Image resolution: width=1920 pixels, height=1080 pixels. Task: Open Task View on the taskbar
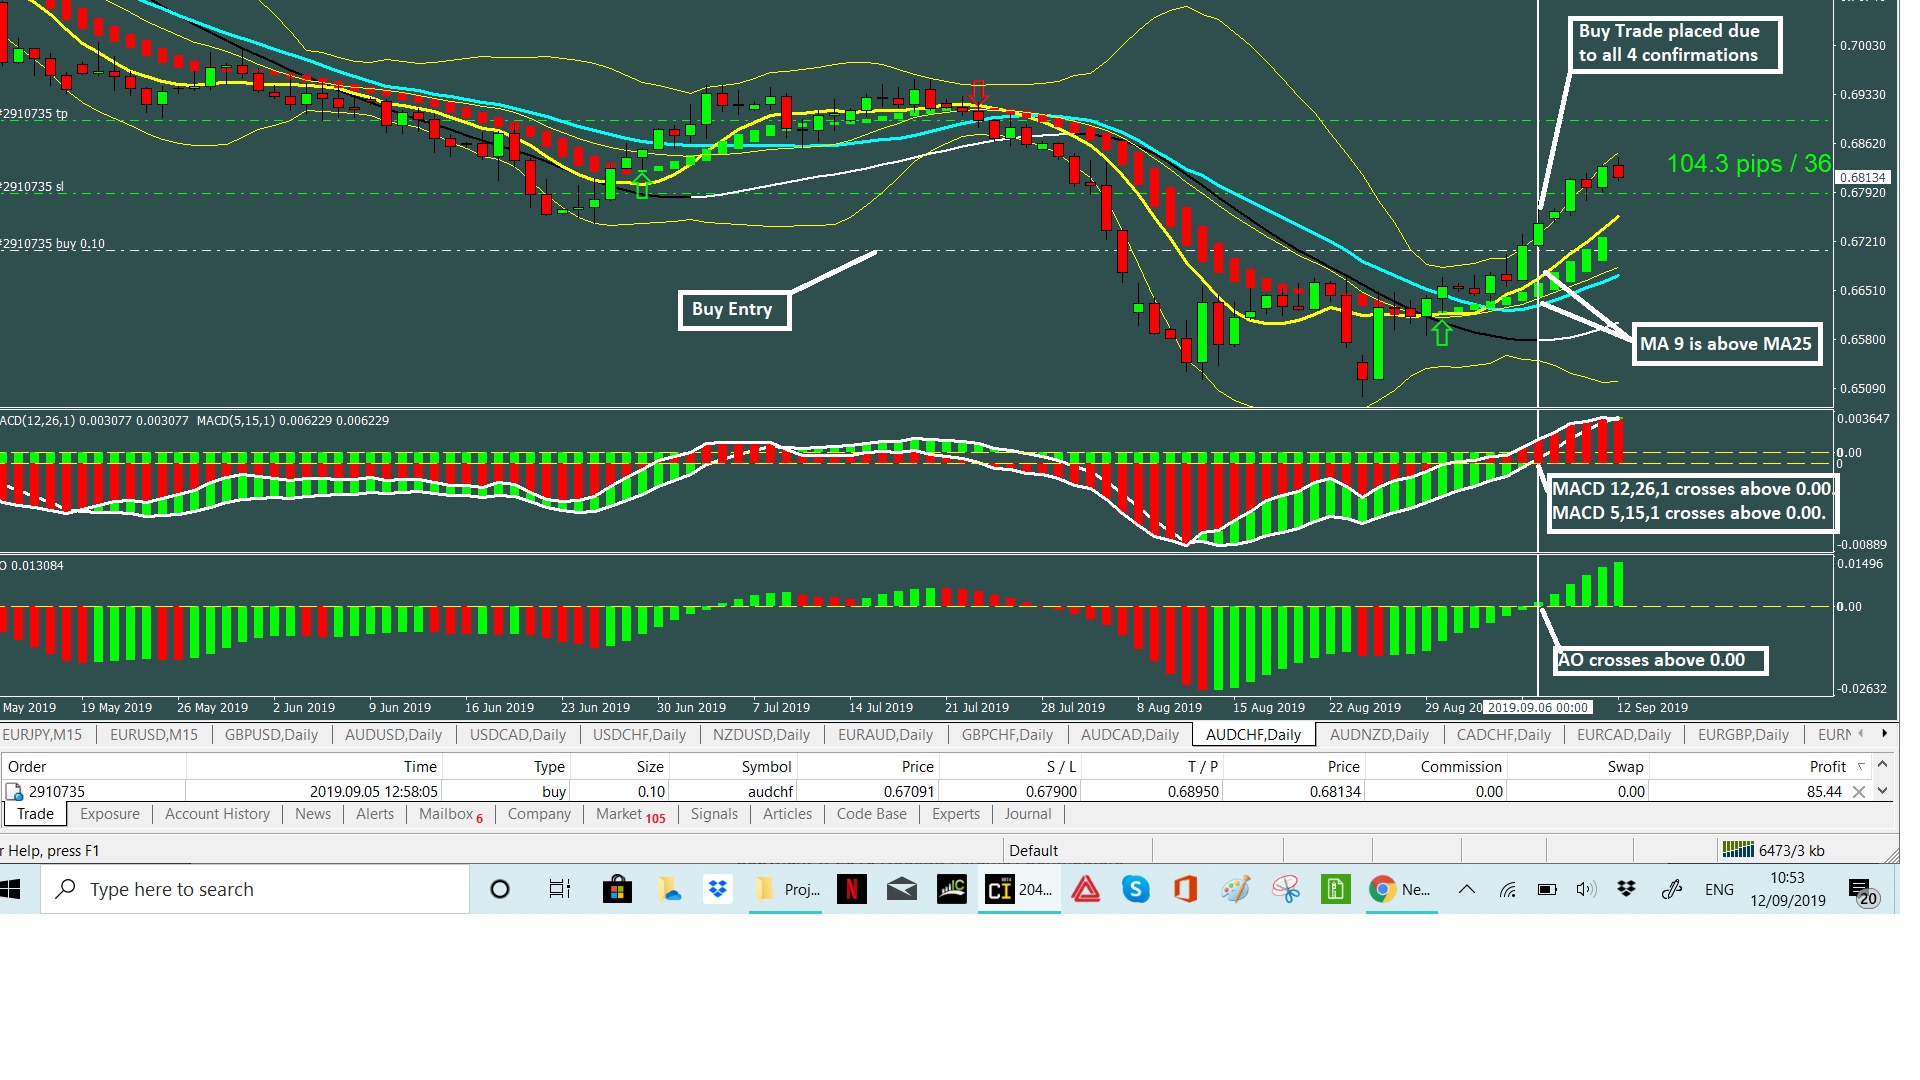560,889
